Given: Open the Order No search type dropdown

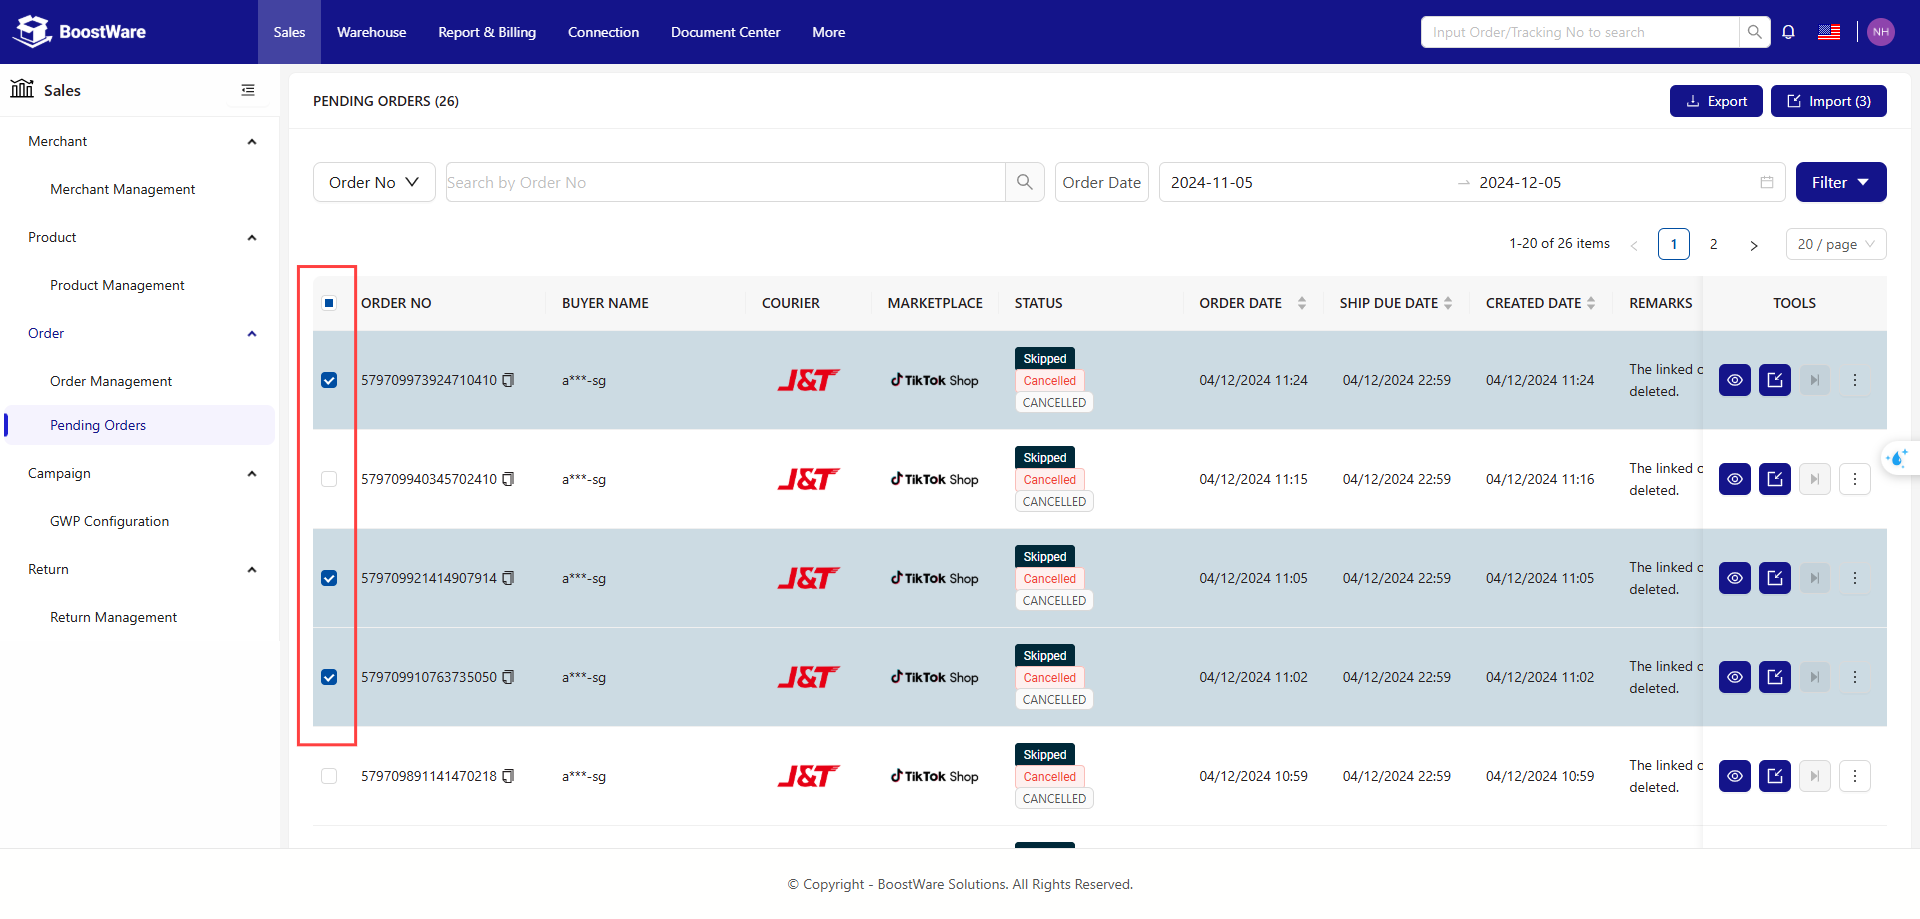Looking at the screenshot, I should tap(374, 182).
